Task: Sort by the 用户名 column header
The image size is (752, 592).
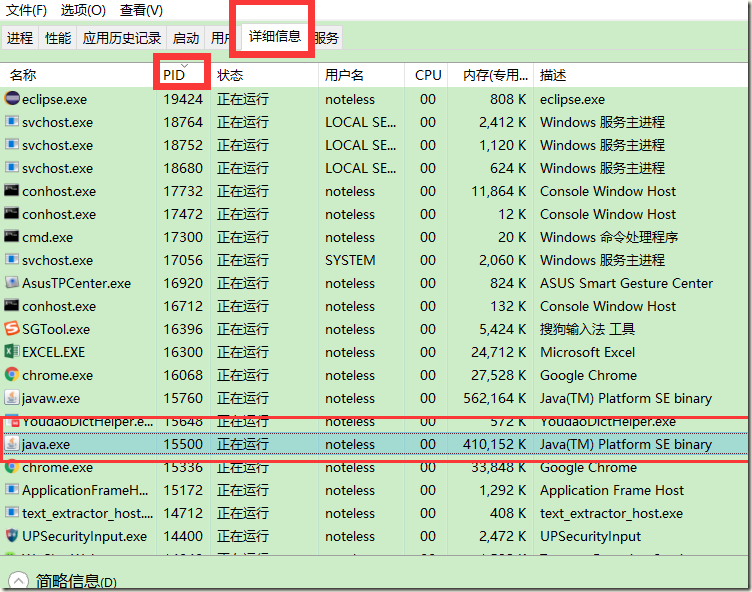Action: [361, 75]
